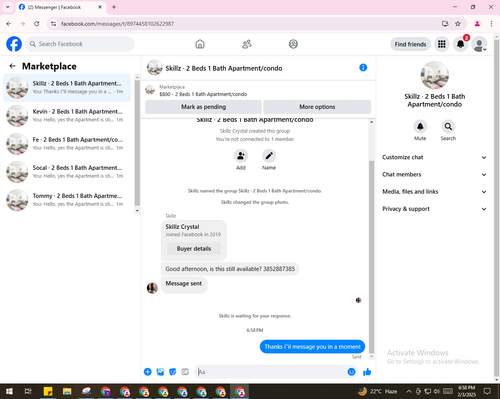Choose a sticker icon in composer

point(172,372)
